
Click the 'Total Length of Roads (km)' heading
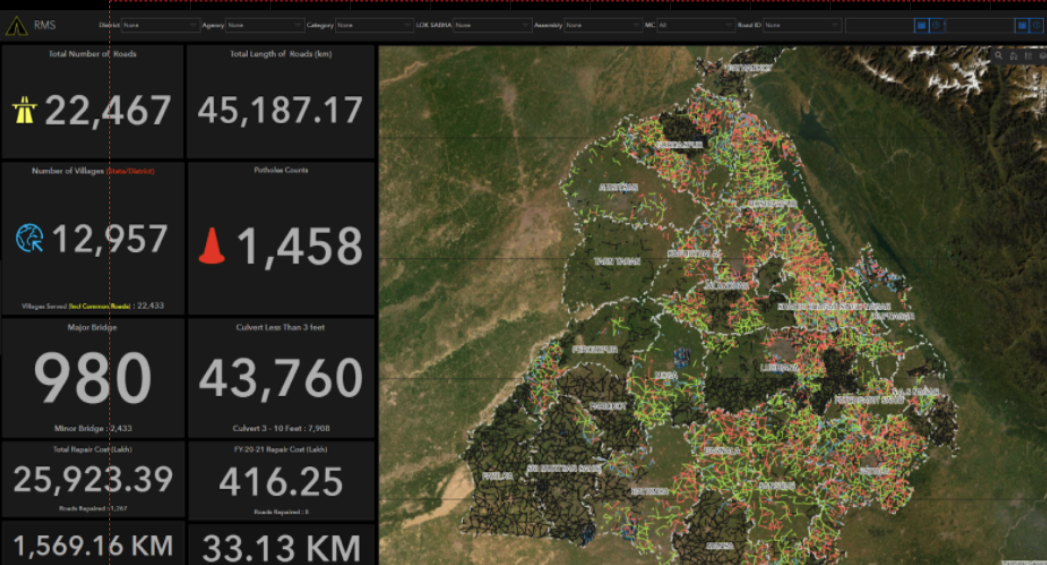281,54
